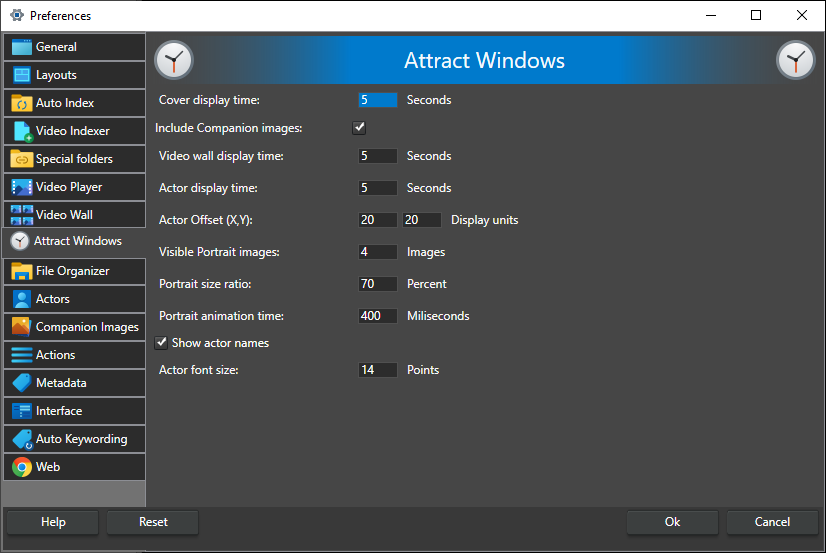The width and height of the screenshot is (826, 553).
Task: Open the Video Wall icon
Action: click(x=21, y=215)
